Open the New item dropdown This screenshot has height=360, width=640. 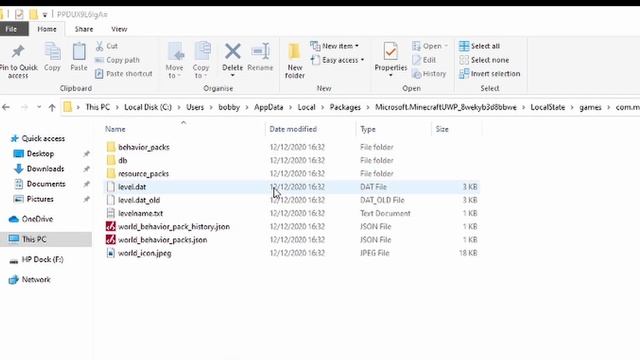334,46
